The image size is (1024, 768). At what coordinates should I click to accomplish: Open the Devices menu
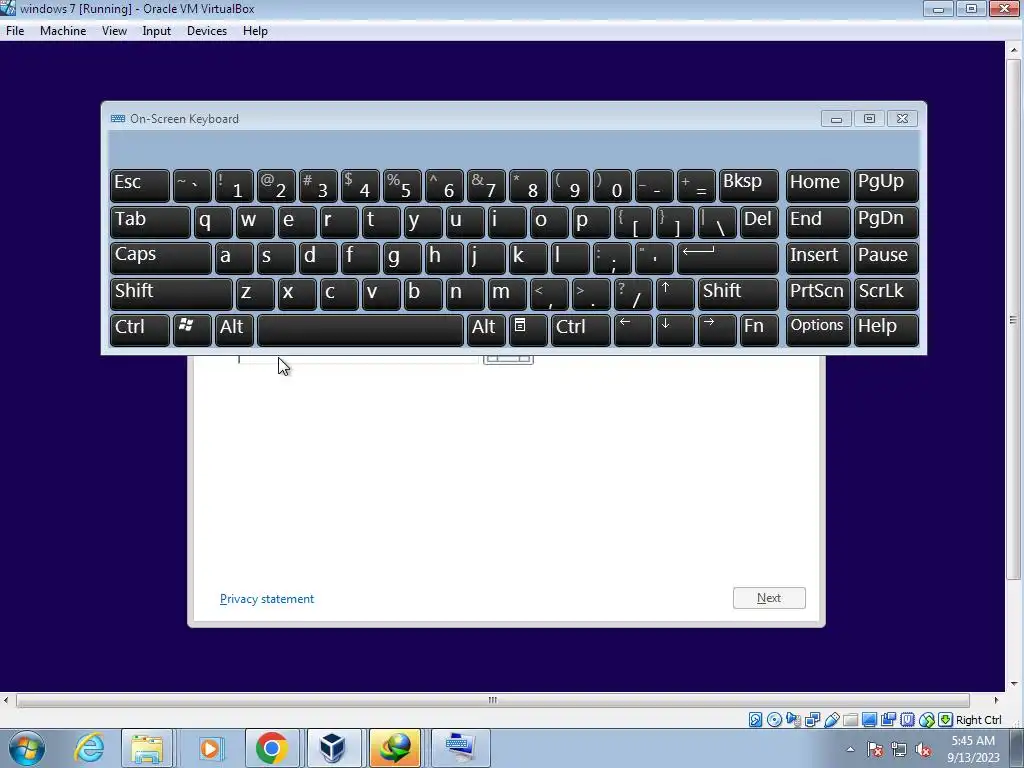point(207,31)
